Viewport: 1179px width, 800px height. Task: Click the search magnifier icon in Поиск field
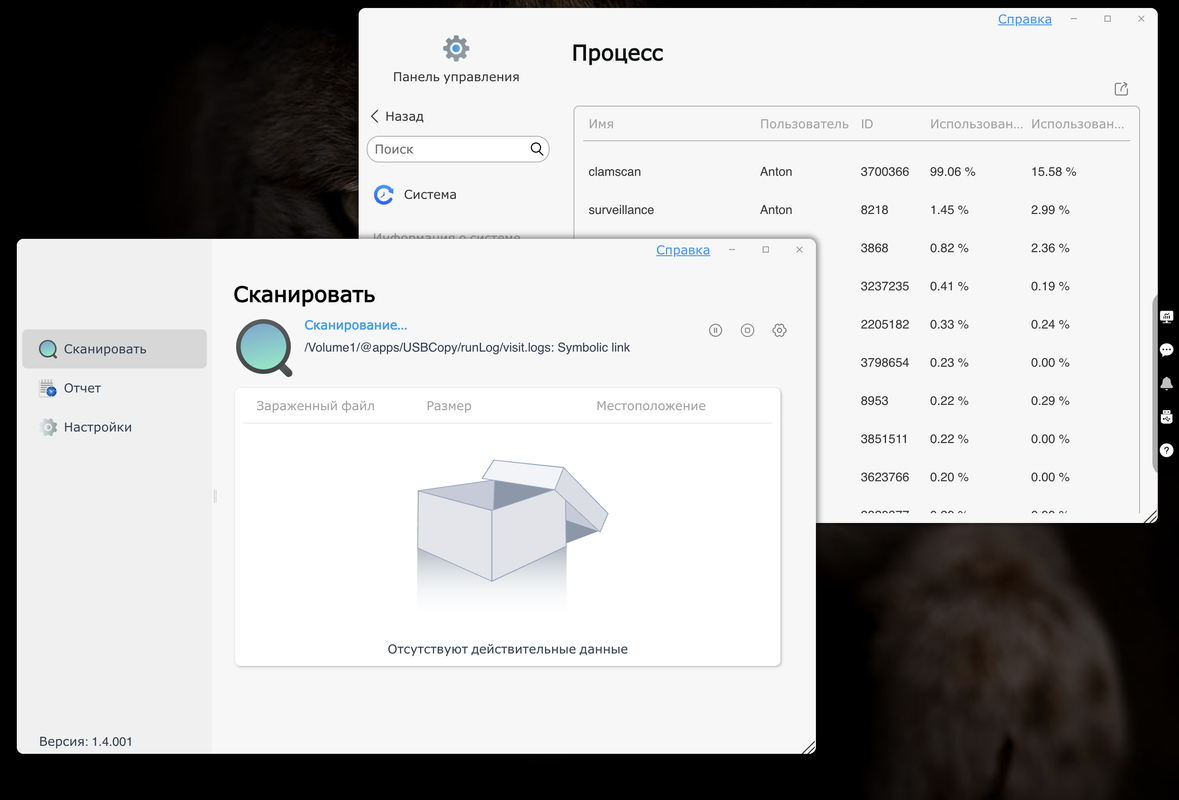[537, 149]
